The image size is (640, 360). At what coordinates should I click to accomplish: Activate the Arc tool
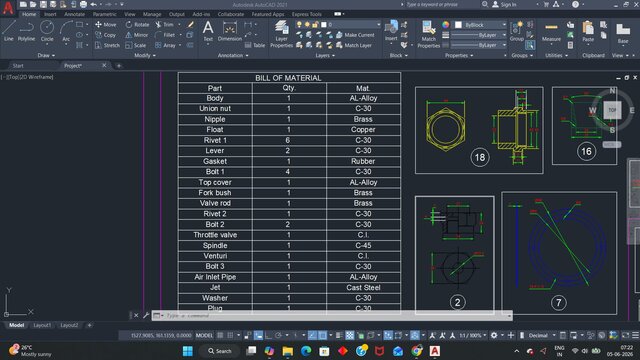tap(66, 31)
